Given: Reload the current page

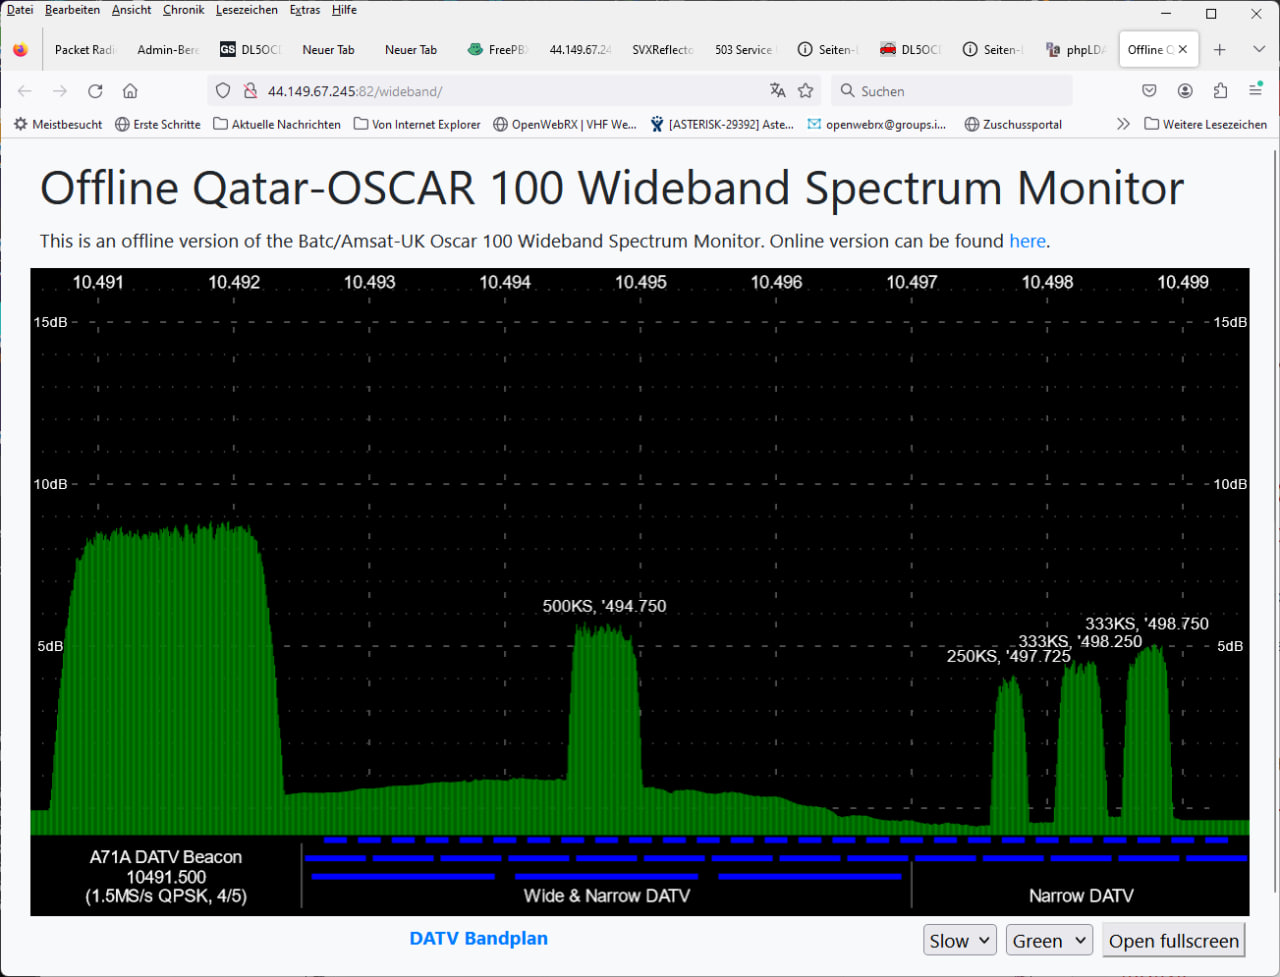Looking at the screenshot, I should tap(95, 91).
